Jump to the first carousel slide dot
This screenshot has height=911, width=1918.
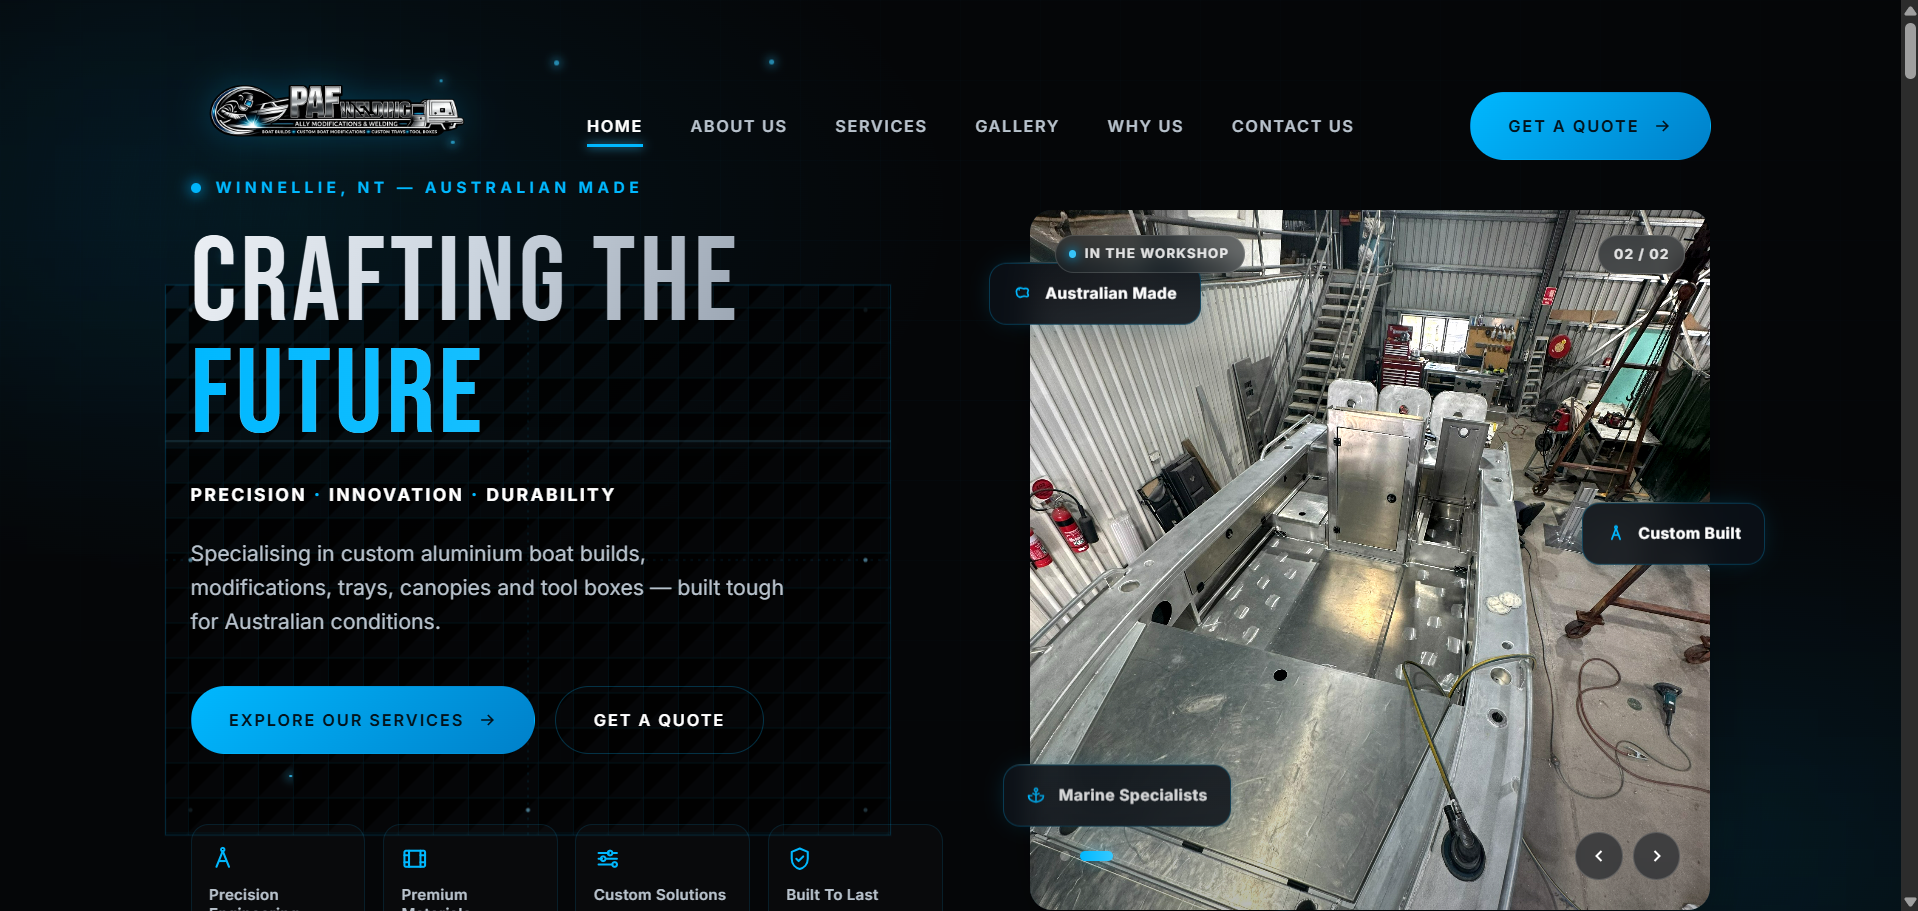[1064, 856]
